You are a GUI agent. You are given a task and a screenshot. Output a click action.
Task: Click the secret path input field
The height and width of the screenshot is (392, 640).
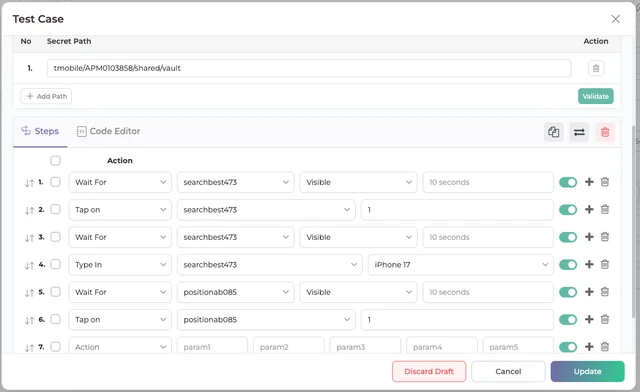click(309, 68)
